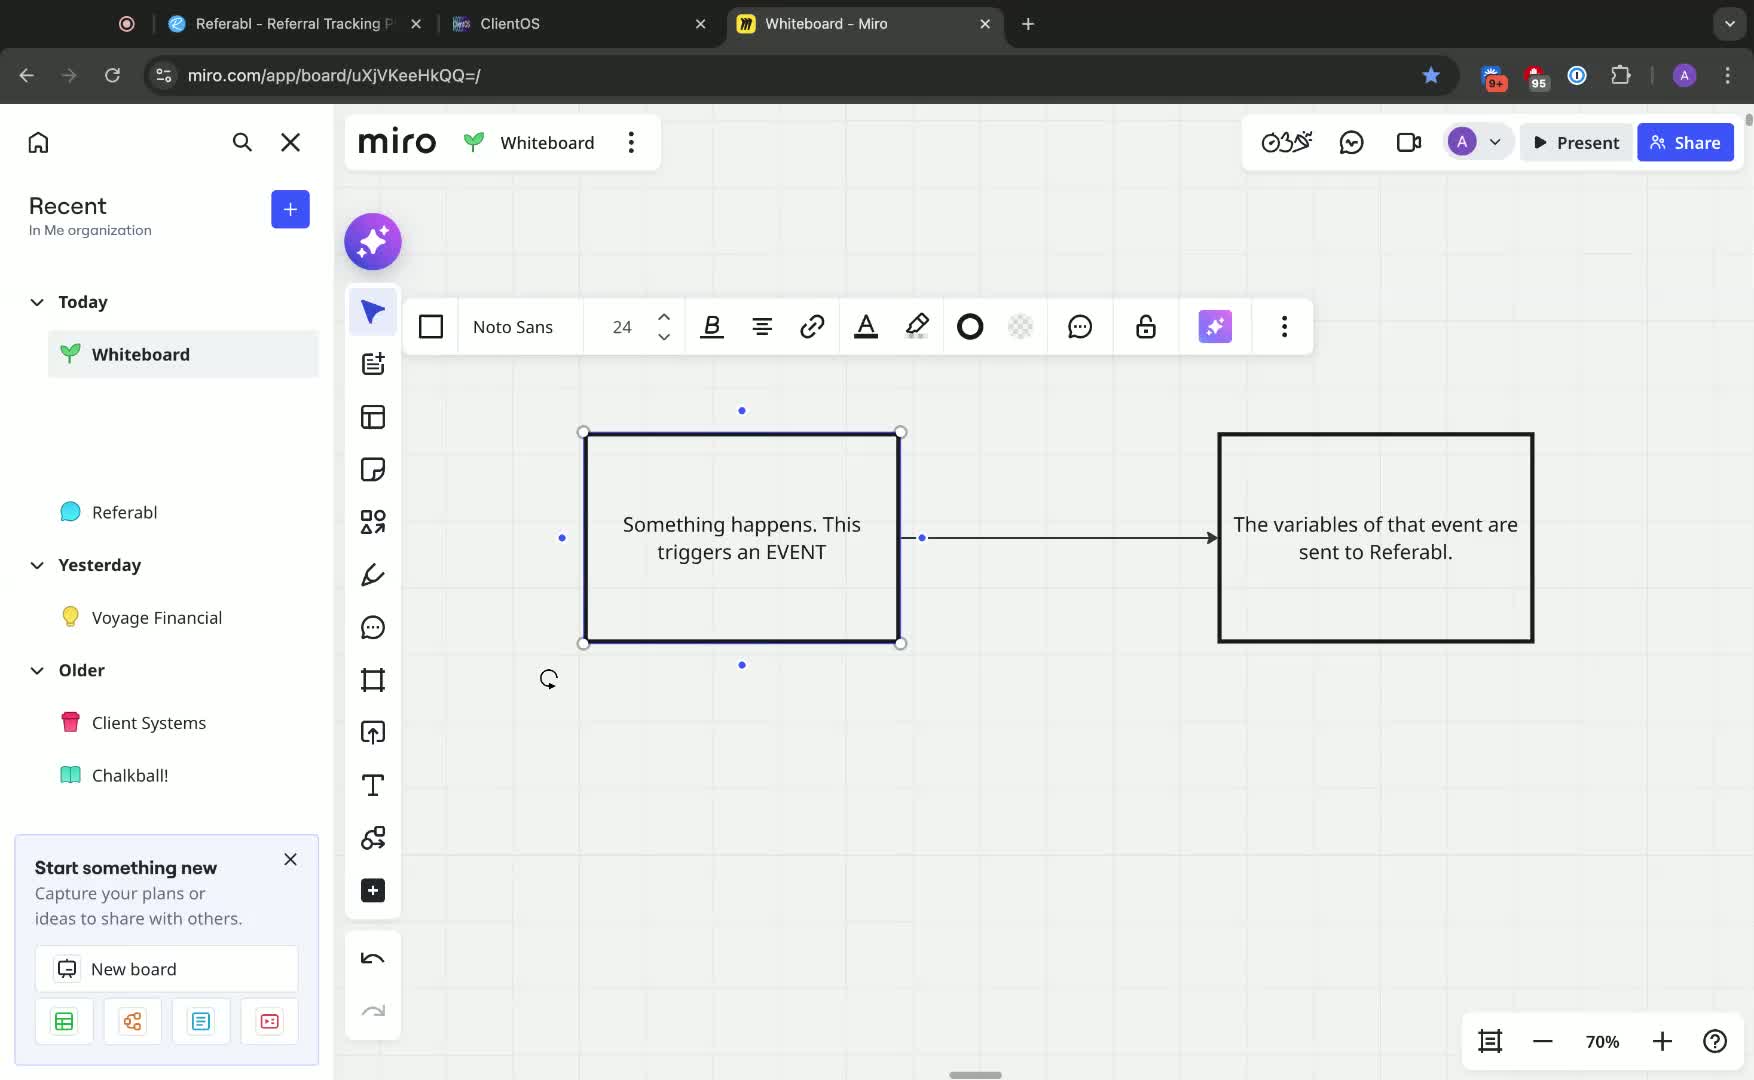This screenshot has width=1754, height=1080.
Task: Select the pen drawing tool
Action: [373, 575]
